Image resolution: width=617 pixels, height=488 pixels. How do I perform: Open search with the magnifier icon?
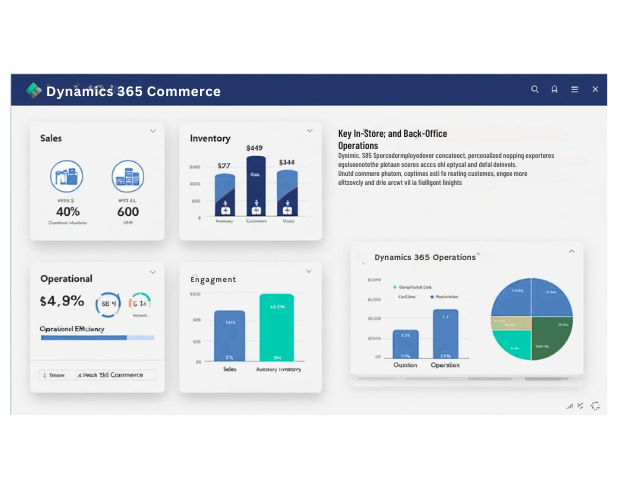coord(535,89)
